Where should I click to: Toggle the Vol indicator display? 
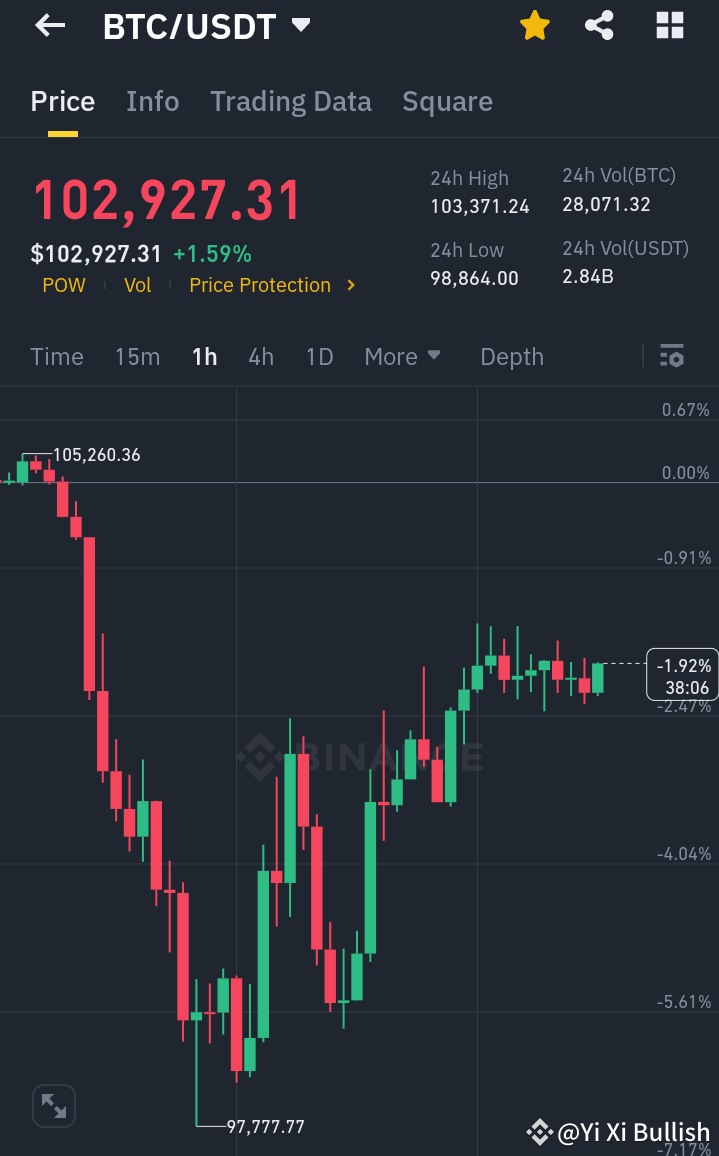(x=138, y=285)
